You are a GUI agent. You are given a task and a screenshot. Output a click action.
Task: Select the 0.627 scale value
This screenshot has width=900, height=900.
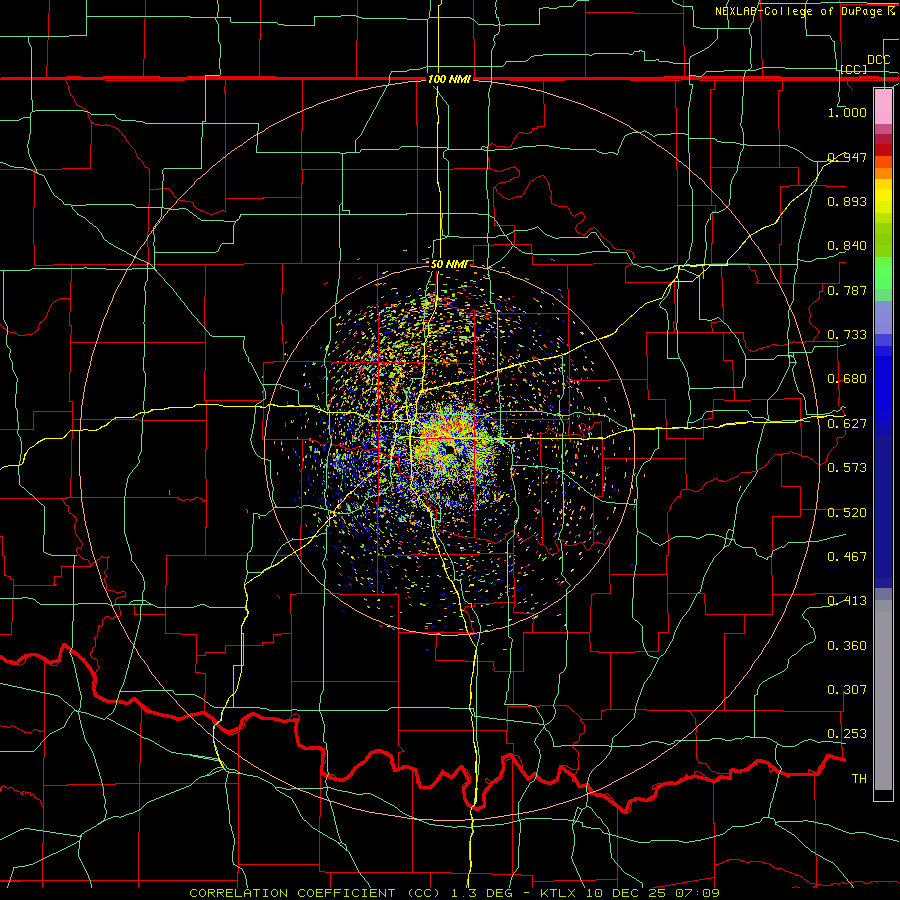847,424
